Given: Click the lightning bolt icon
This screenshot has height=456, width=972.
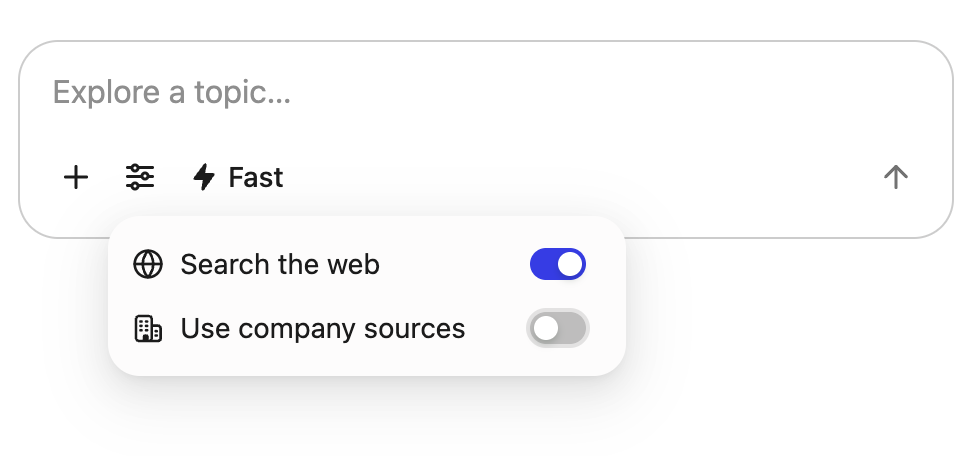Looking at the screenshot, I should 204,178.
